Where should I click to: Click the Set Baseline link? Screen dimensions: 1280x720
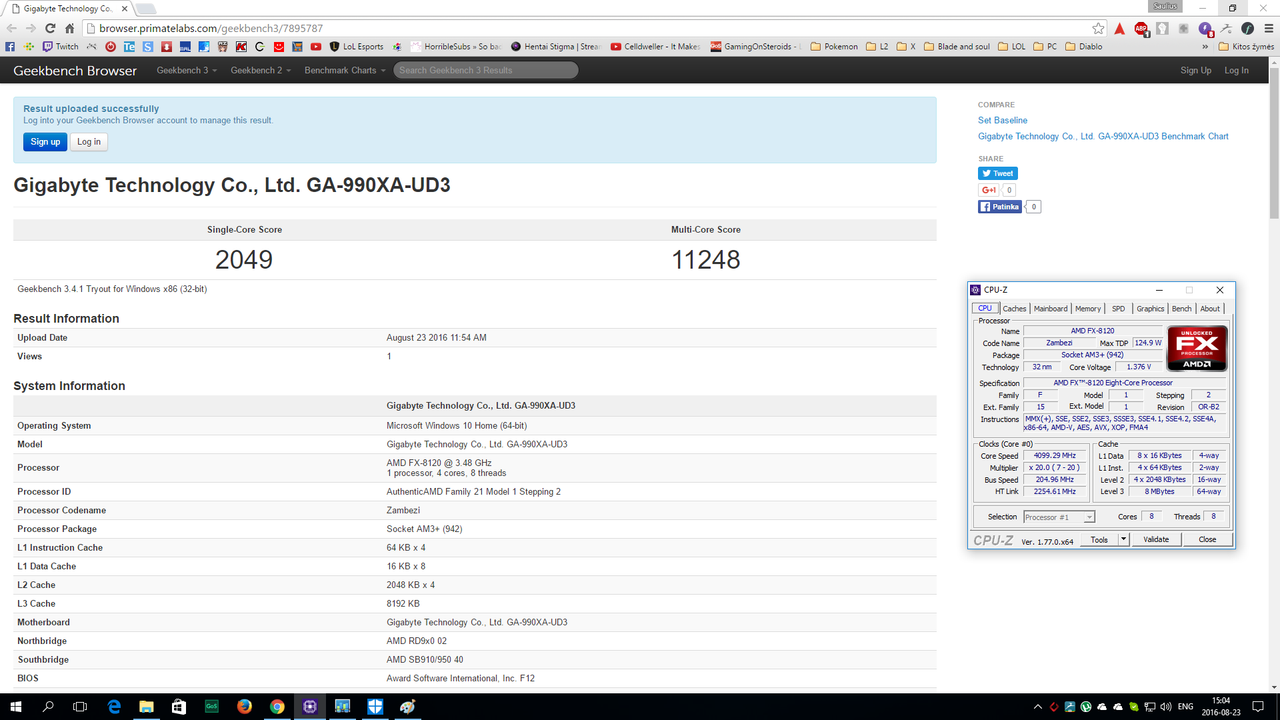click(1003, 120)
